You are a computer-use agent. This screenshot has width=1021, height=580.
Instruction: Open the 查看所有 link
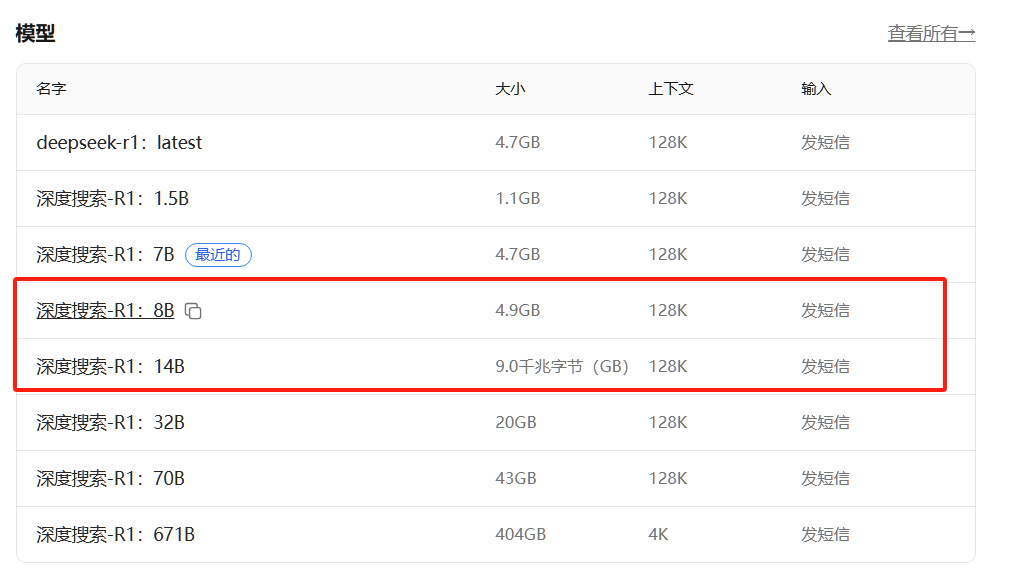pos(931,34)
